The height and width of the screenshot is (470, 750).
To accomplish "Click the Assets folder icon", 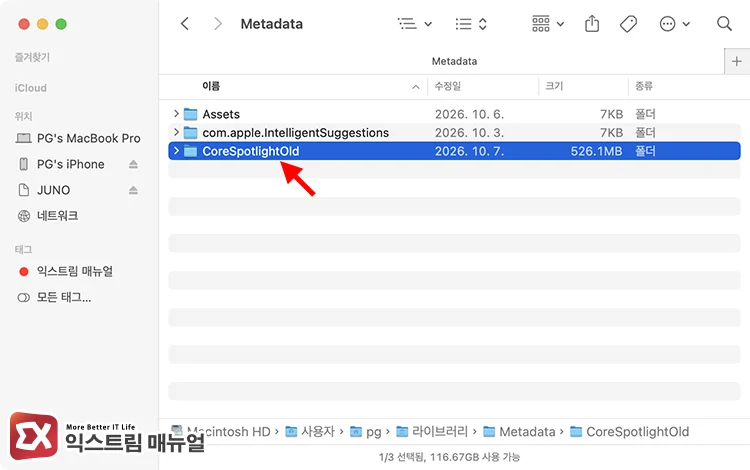I will (x=191, y=114).
